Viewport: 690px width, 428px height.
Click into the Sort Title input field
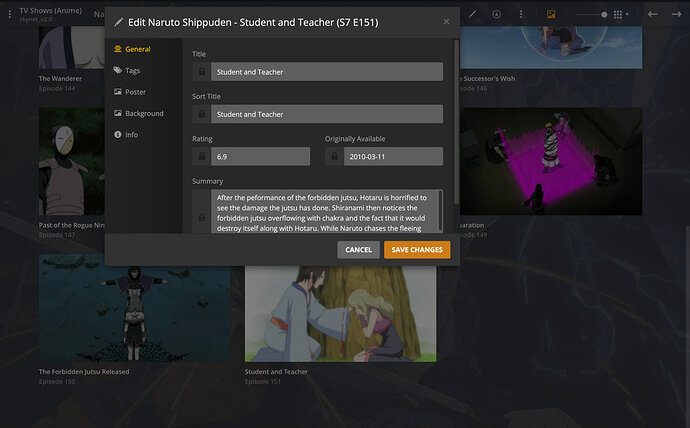[327, 114]
